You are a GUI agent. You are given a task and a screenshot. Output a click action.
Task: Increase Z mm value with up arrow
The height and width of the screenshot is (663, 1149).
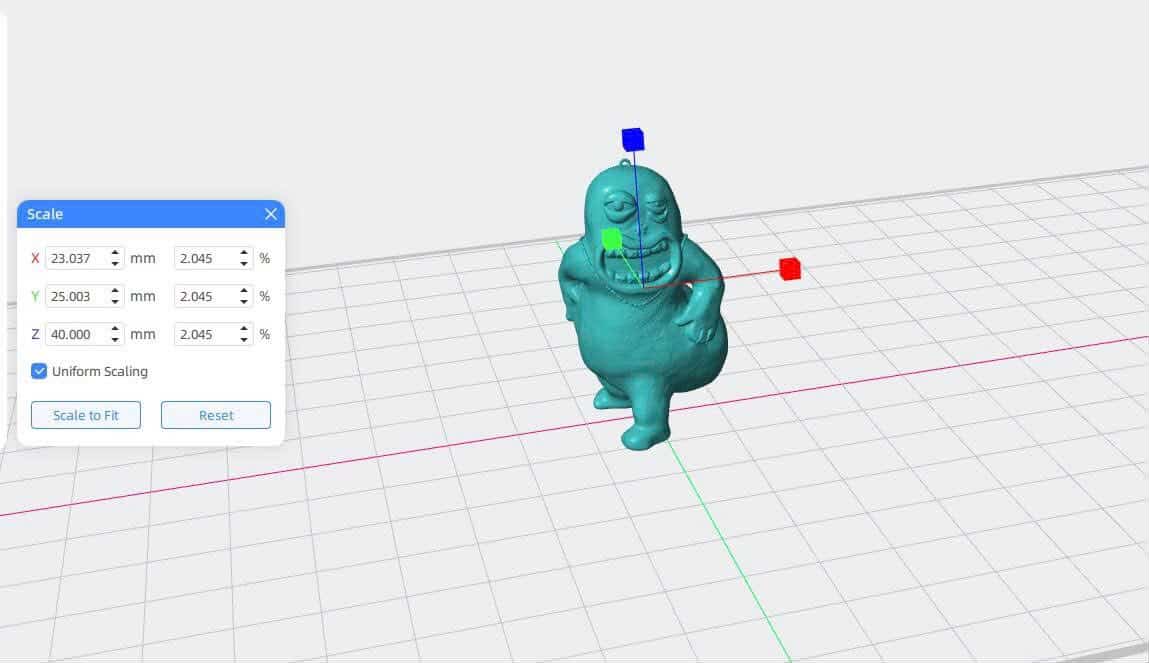pos(115,329)
